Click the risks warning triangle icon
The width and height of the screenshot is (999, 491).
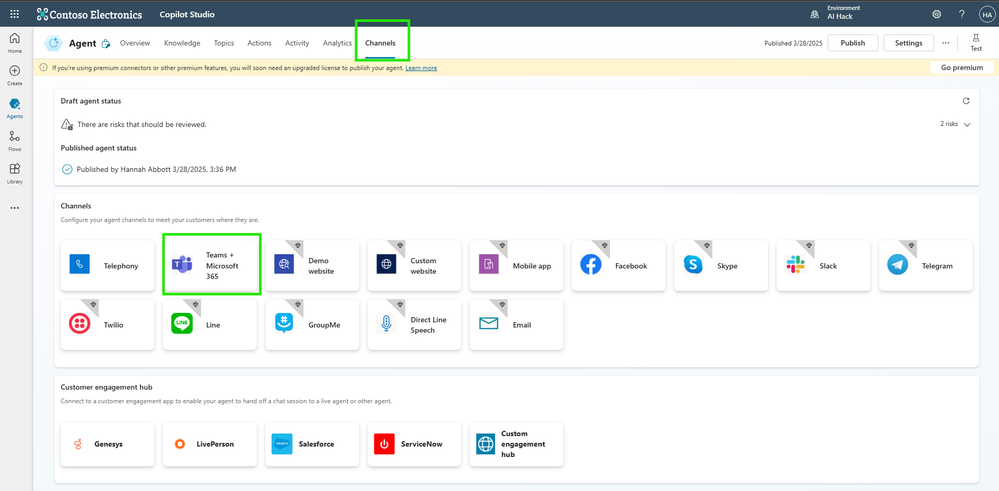pyautogui.click(x=67, y=124)
